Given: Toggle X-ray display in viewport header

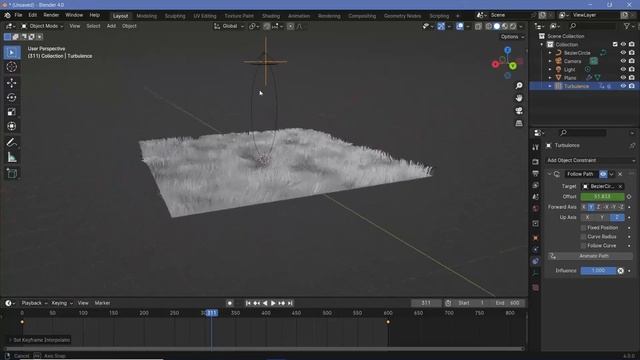Looking at the screenshot, I should 478,26.
